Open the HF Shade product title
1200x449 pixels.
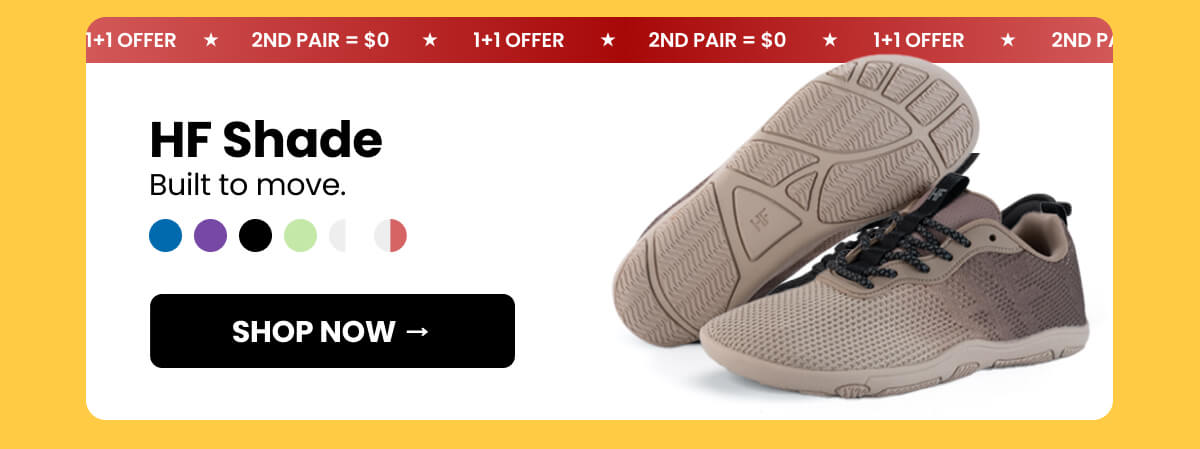point(266,140)
